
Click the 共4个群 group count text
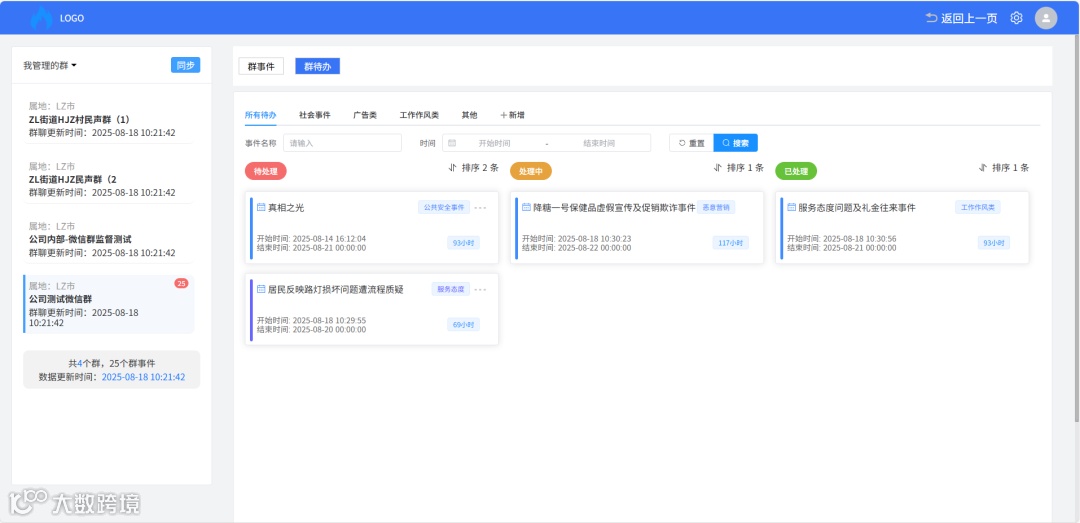(x=86, y=363)
